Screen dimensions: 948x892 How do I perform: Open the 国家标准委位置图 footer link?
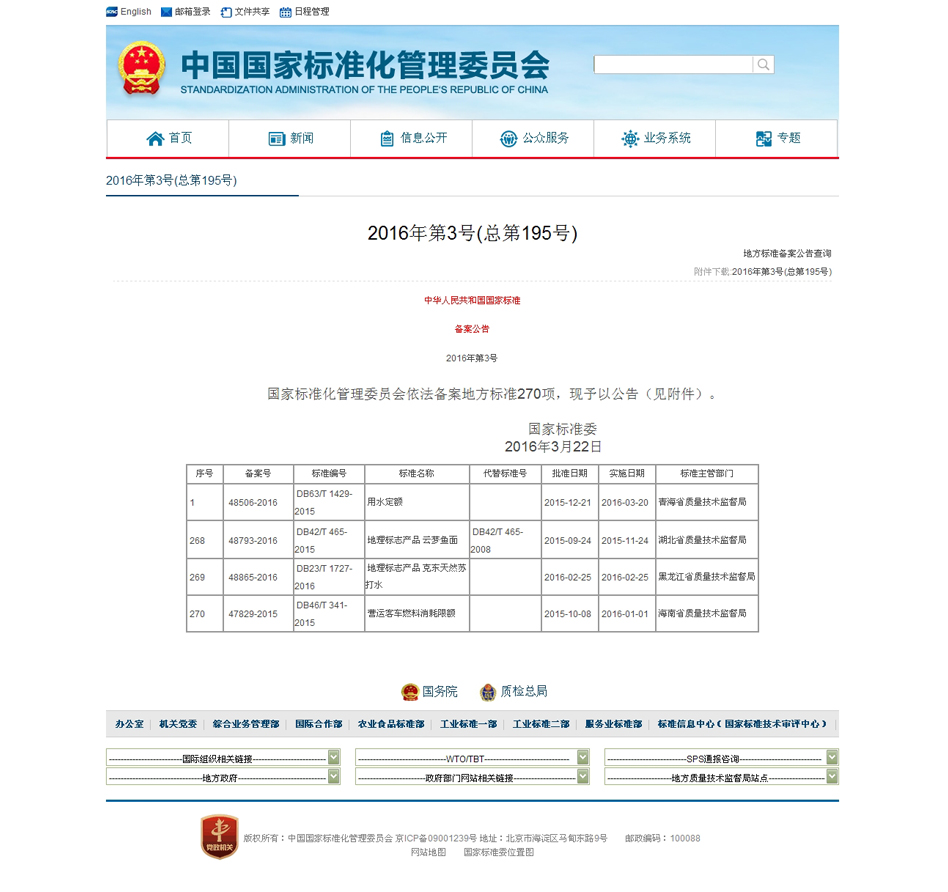click(499, 853)
